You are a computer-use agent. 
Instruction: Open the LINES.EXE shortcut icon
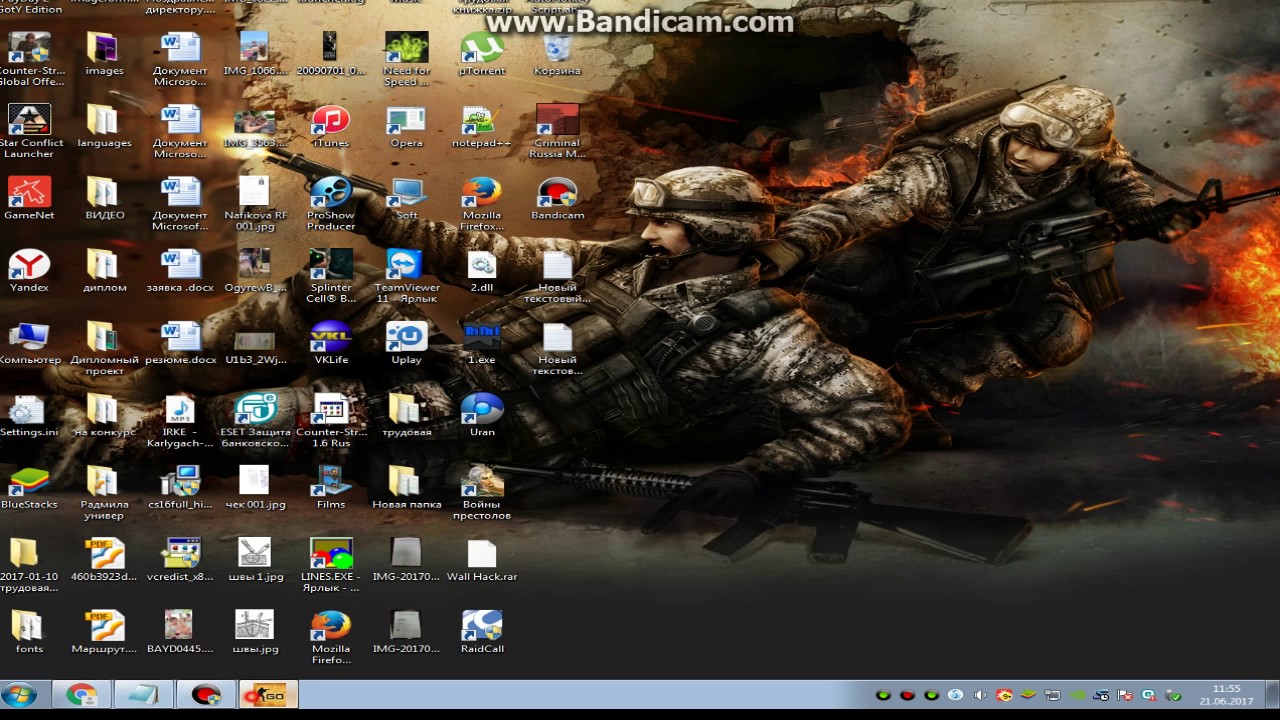[331, 564]
